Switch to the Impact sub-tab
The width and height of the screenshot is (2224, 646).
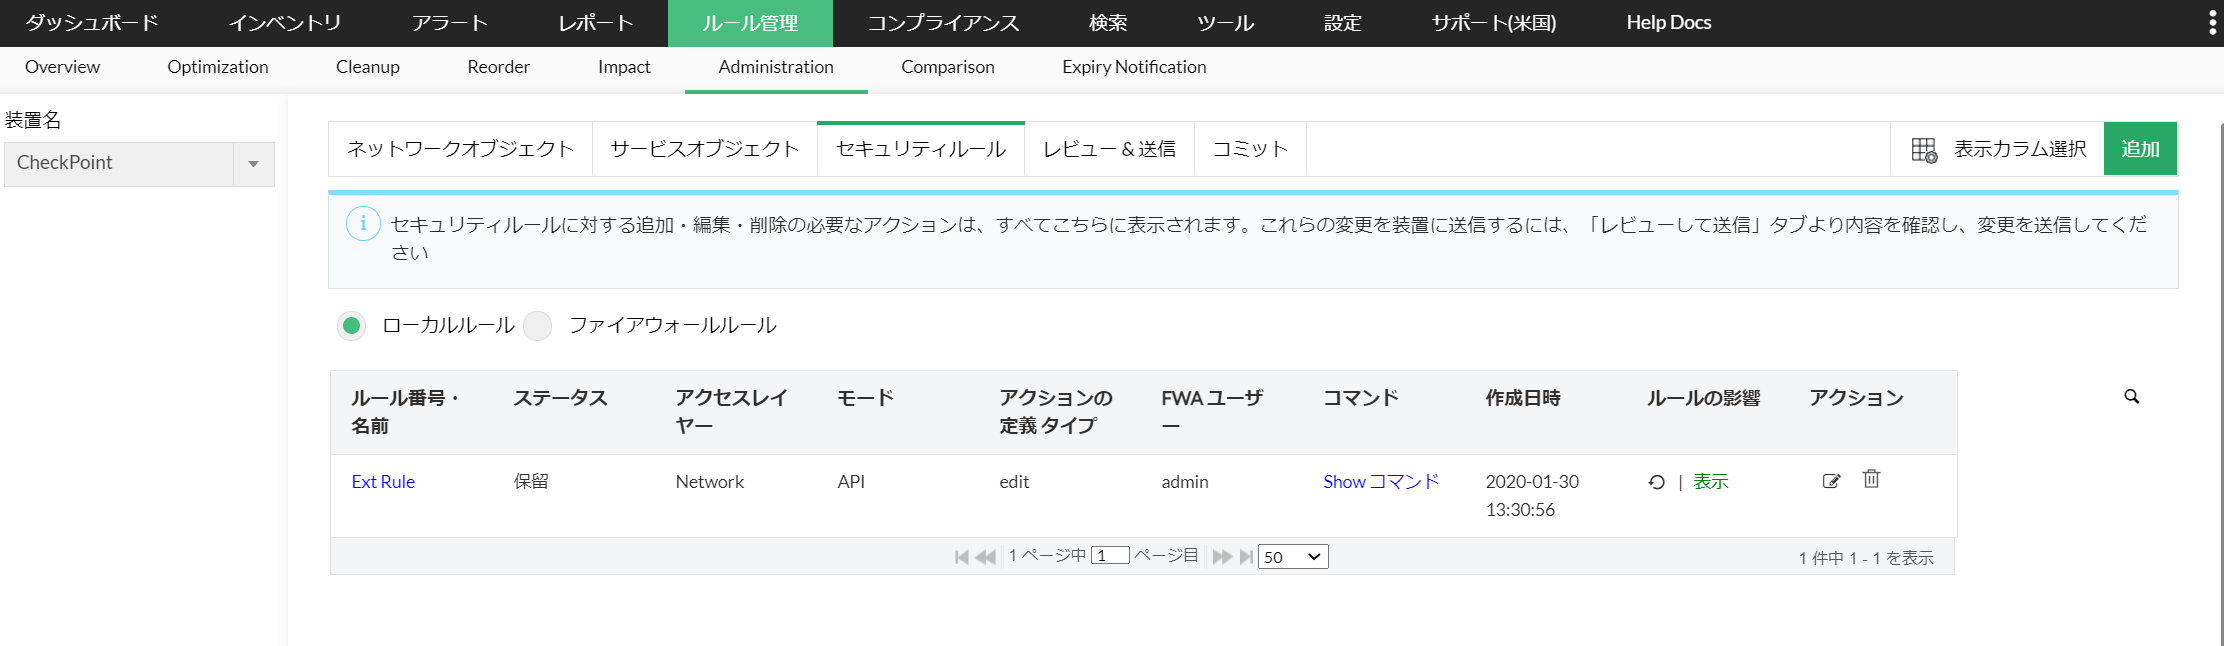pyautogui.click(x=624, y=67)
